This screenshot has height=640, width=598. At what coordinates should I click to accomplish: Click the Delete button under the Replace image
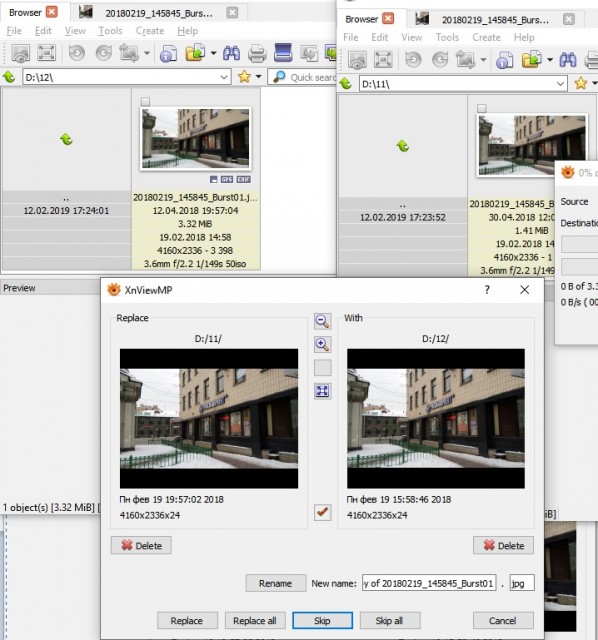pyautogui.click(x=141, y=545)
